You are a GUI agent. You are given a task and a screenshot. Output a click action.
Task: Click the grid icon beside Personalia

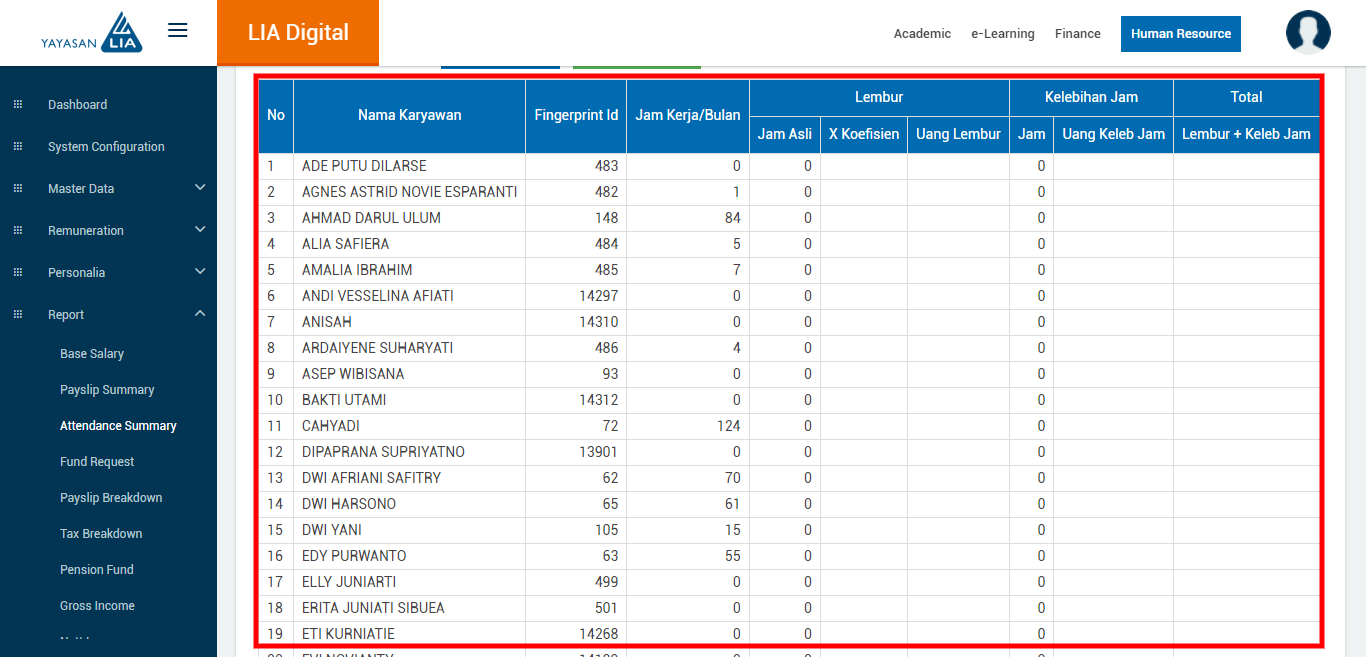(17, 273)
